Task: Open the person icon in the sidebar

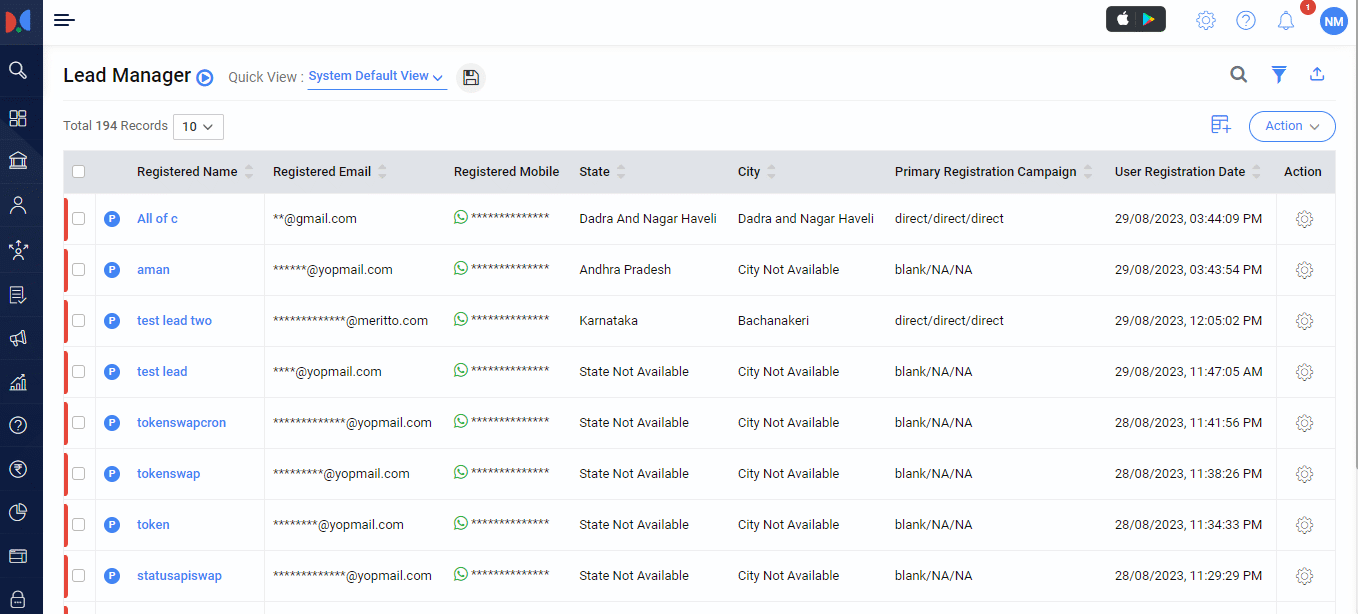Action: click(x=18, y=206)
